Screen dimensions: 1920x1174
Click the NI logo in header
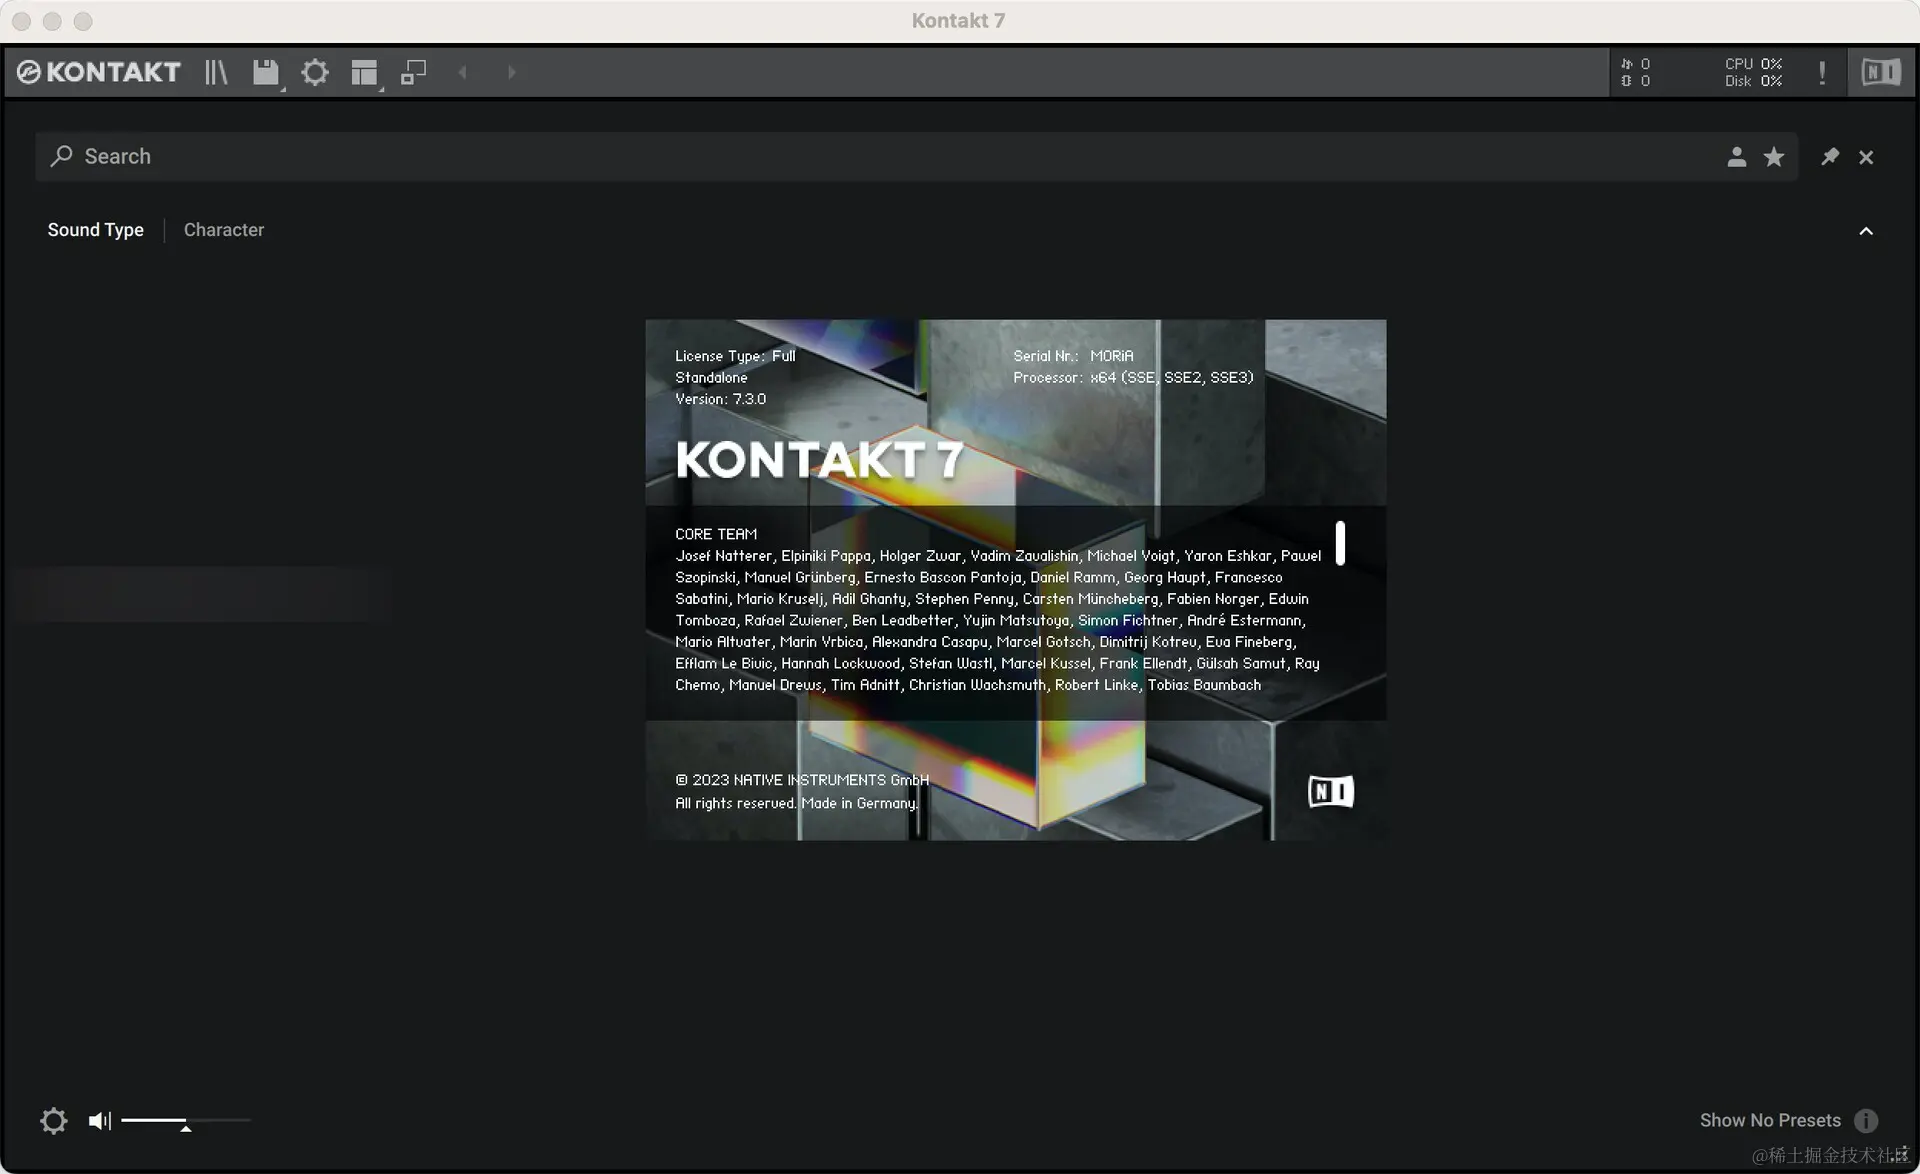[1880, 72]
